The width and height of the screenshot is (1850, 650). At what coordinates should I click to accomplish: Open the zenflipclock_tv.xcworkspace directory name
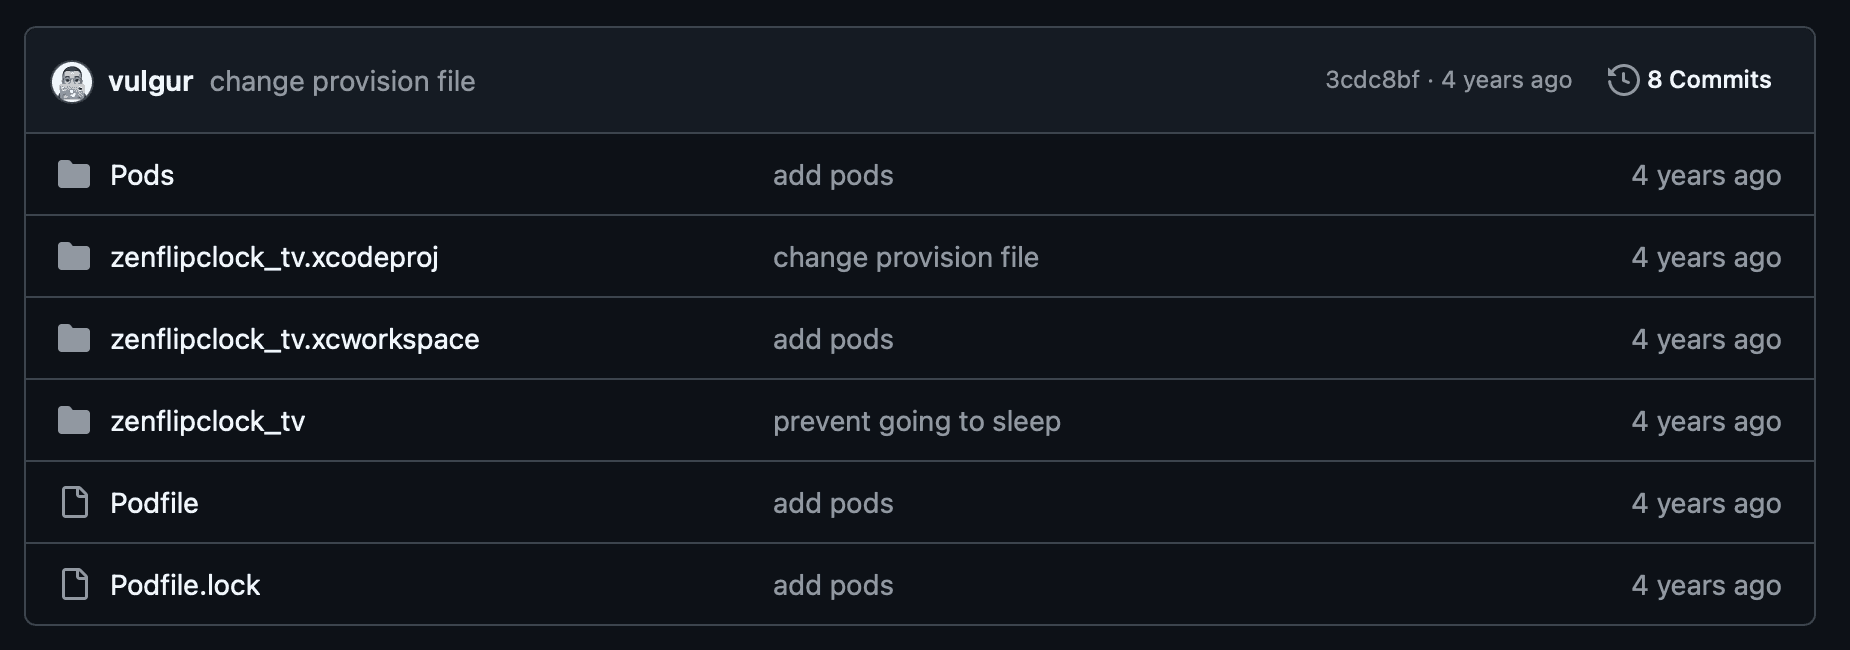coord(295,339)
